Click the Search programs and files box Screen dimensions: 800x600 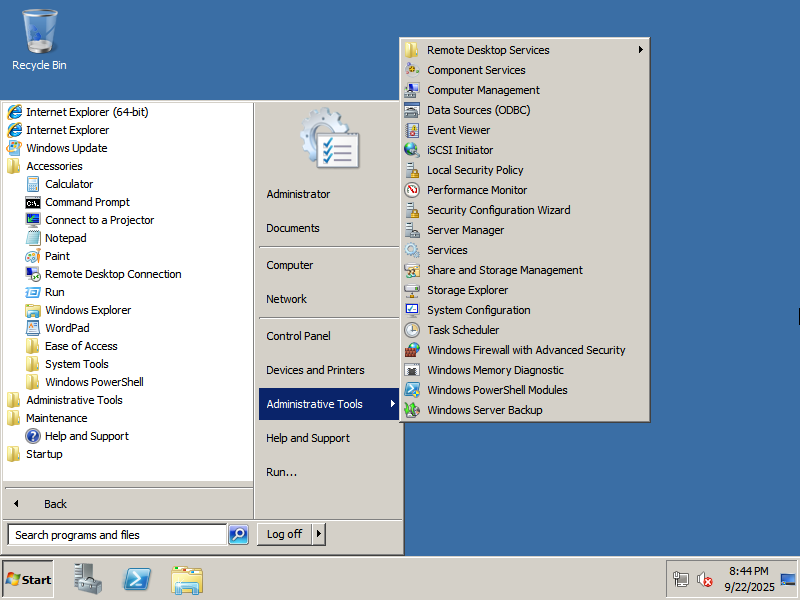pyautogui.click(x=117, y=535)
